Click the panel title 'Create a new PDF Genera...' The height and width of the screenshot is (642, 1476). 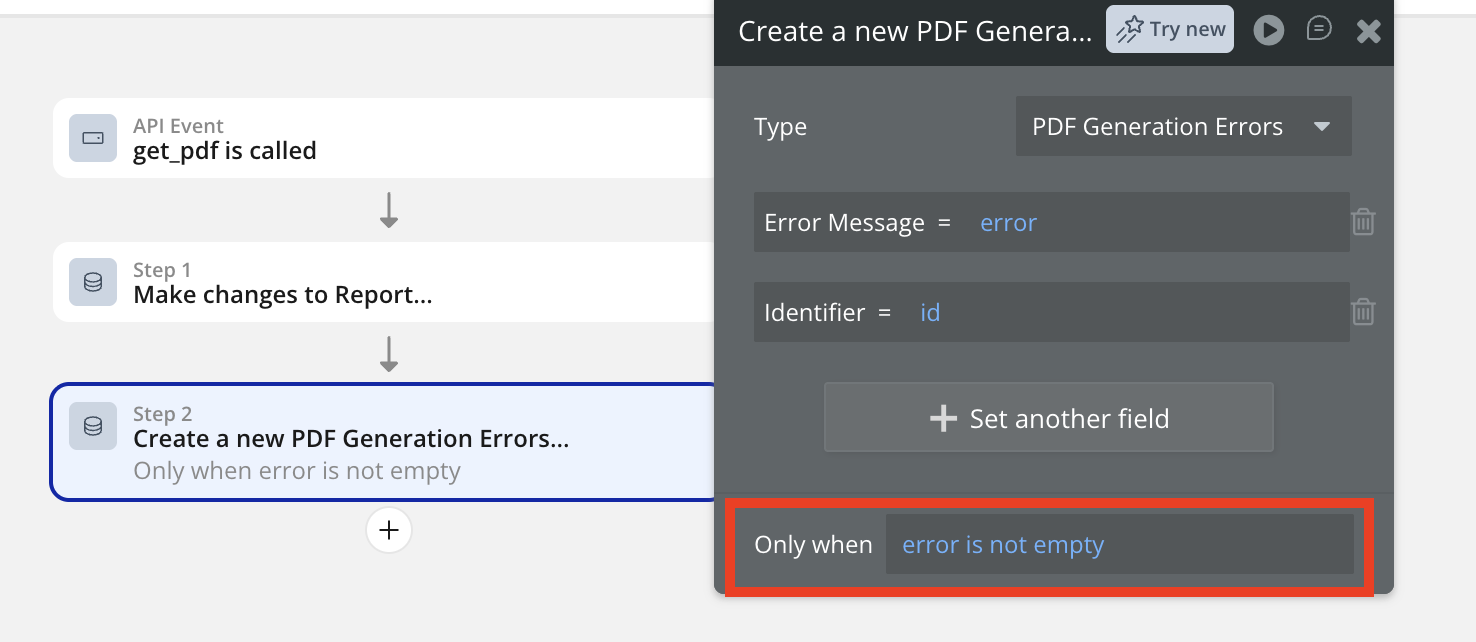click(915, 31)
